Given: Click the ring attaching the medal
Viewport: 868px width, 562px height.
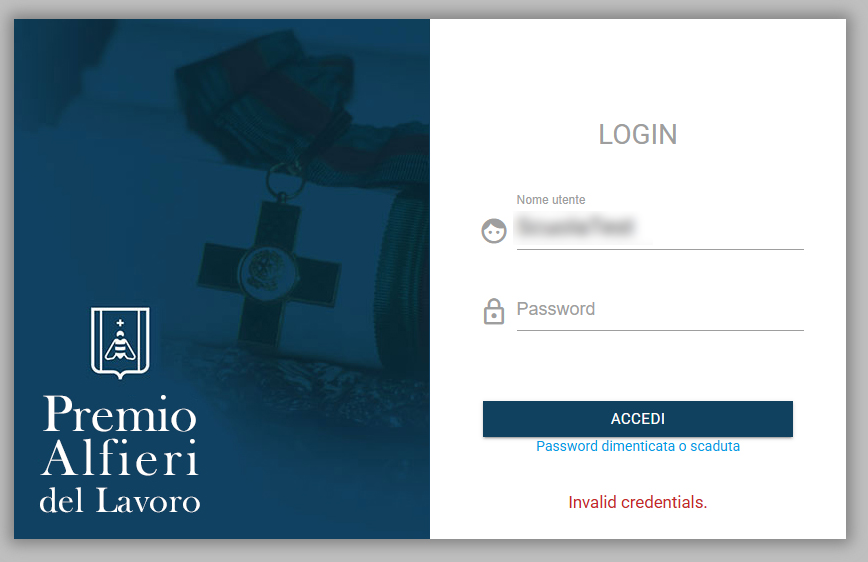Looking at the screenshot, I should 285,178.
